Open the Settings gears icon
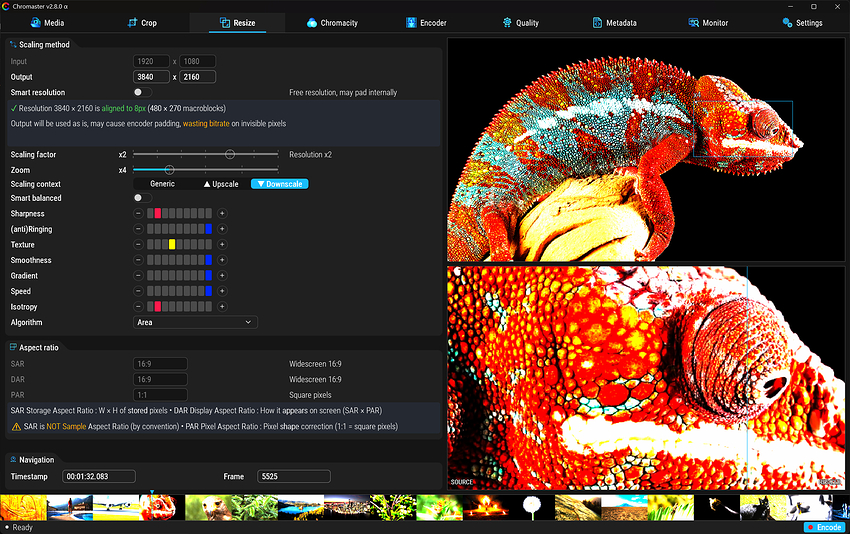The width and height of the screenshot is (850, 534). click(x=787, y=23)
